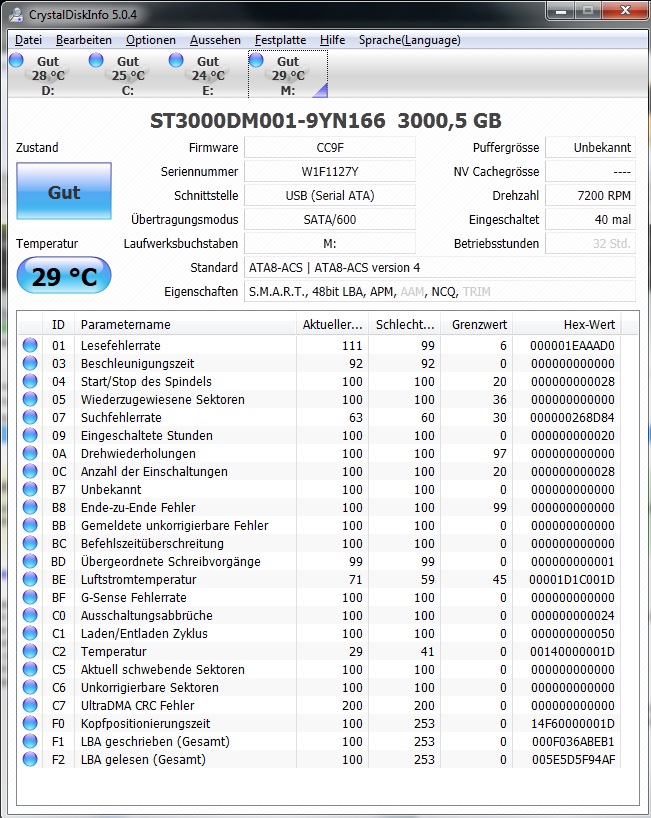
Task: Click status orb for Ende-zu-Ende Fehler
Action: click(x=30, y=507)
